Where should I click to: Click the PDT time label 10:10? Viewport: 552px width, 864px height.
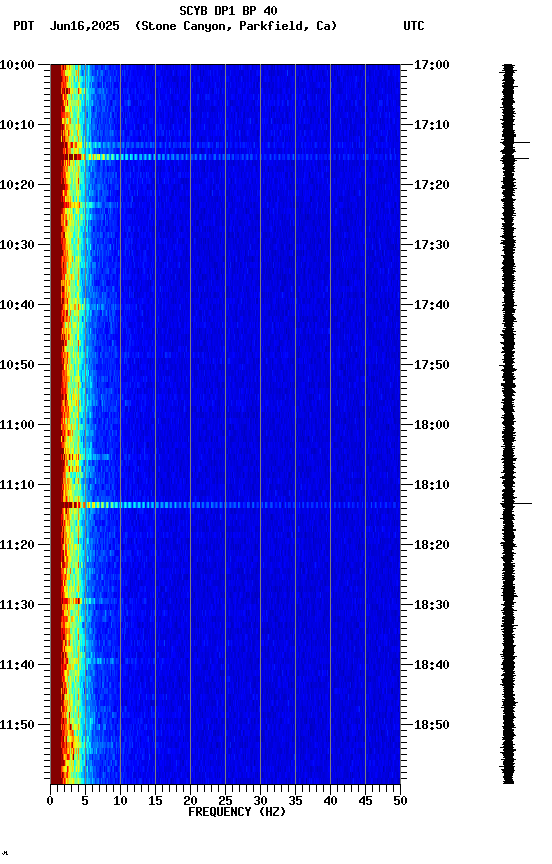[x=17, y=125]
